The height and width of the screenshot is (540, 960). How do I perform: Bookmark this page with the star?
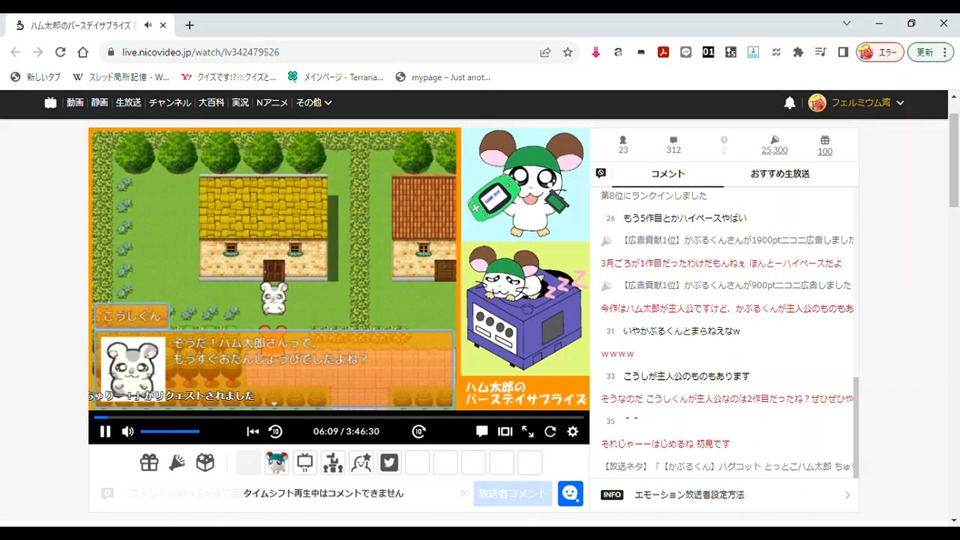tap(568, 53)
